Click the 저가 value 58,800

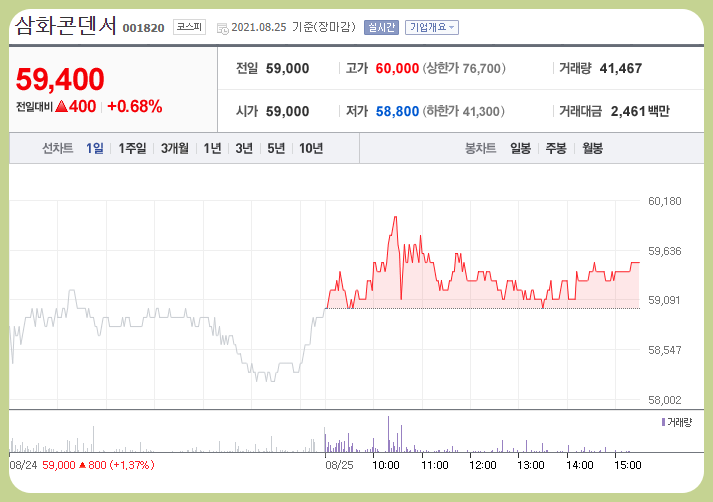(397, 111)
